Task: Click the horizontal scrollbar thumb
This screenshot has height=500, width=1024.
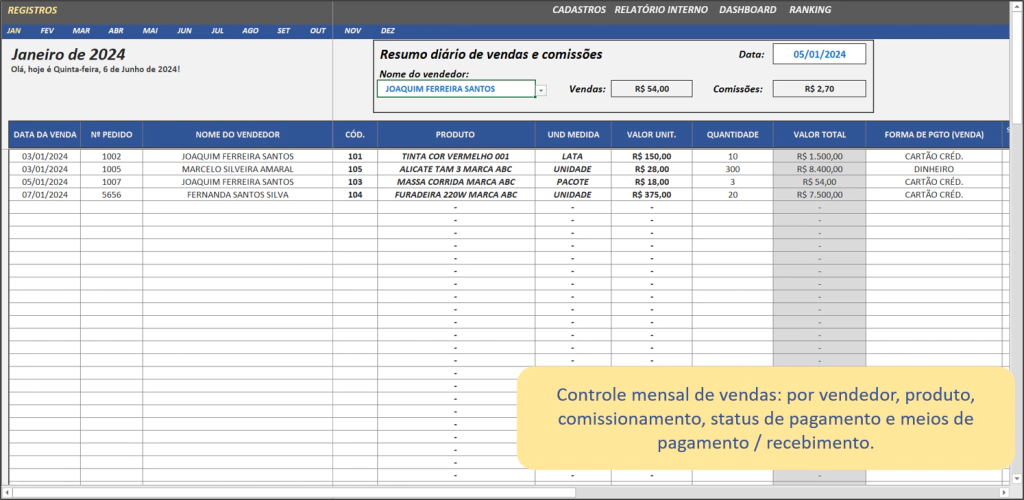Action: (x=294, y=492)
